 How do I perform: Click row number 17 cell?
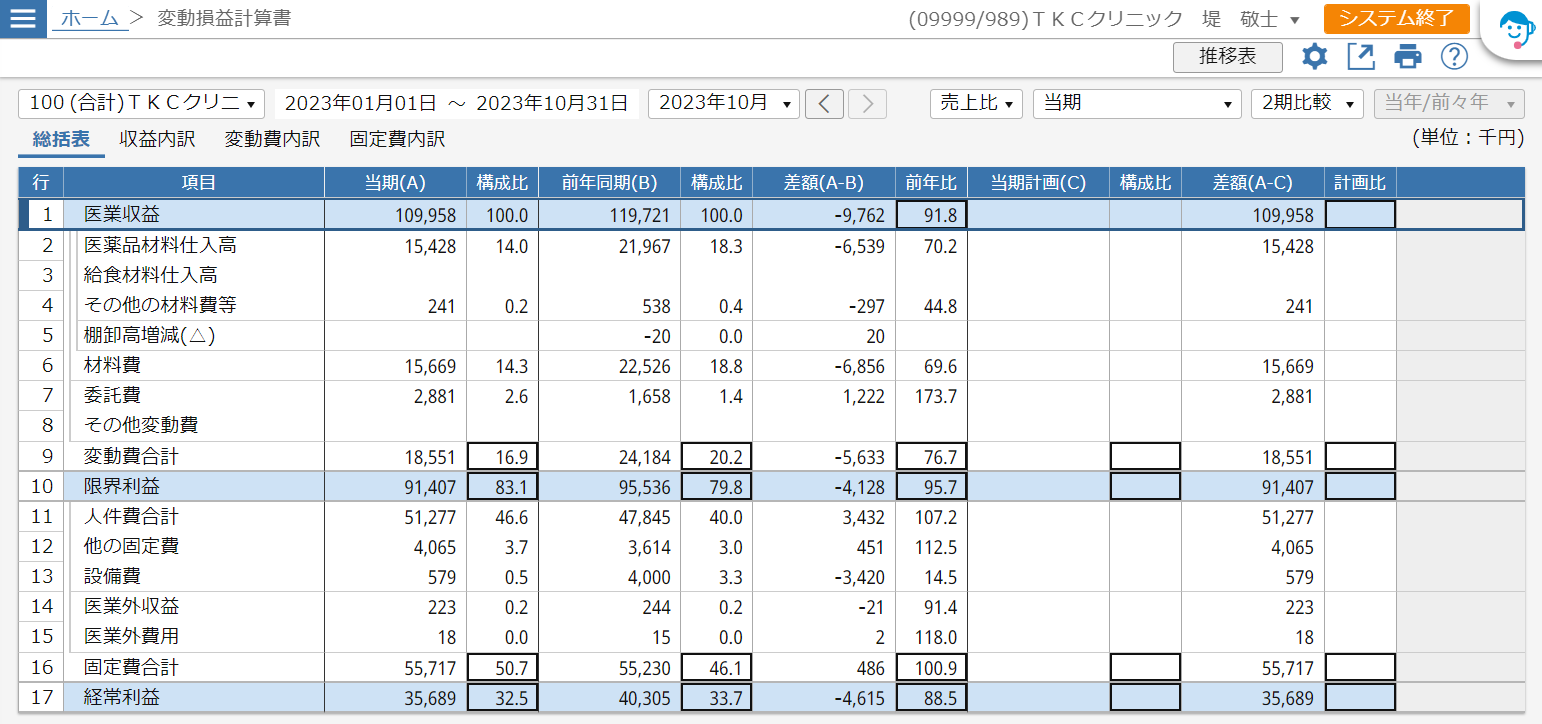(x=41, y=698)
